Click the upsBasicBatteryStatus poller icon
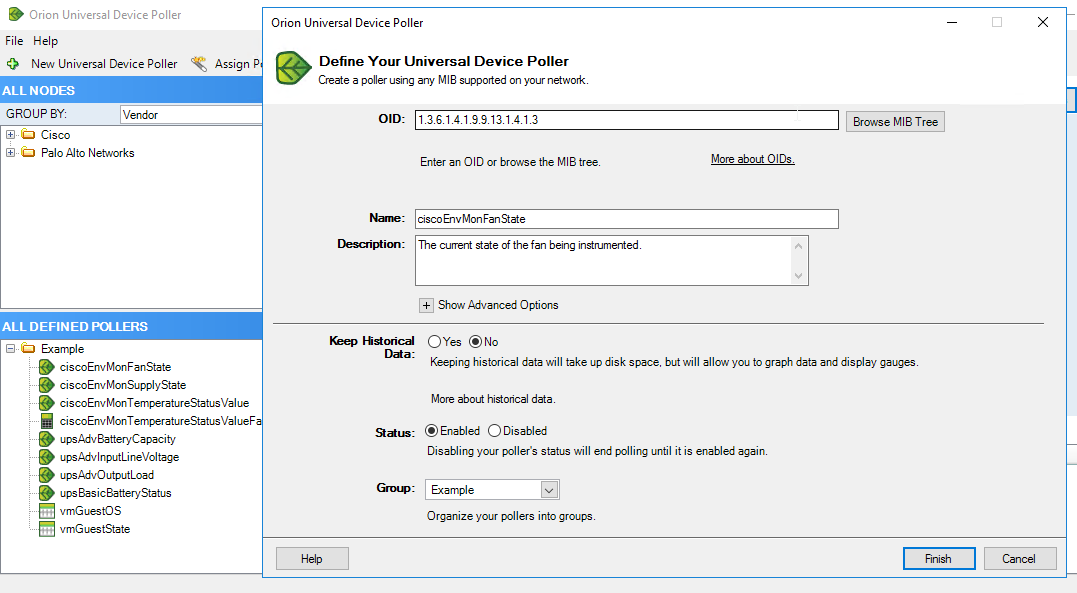Image resolution: width=1077 pixels, height=593 pixels. (x=47, y=493)
